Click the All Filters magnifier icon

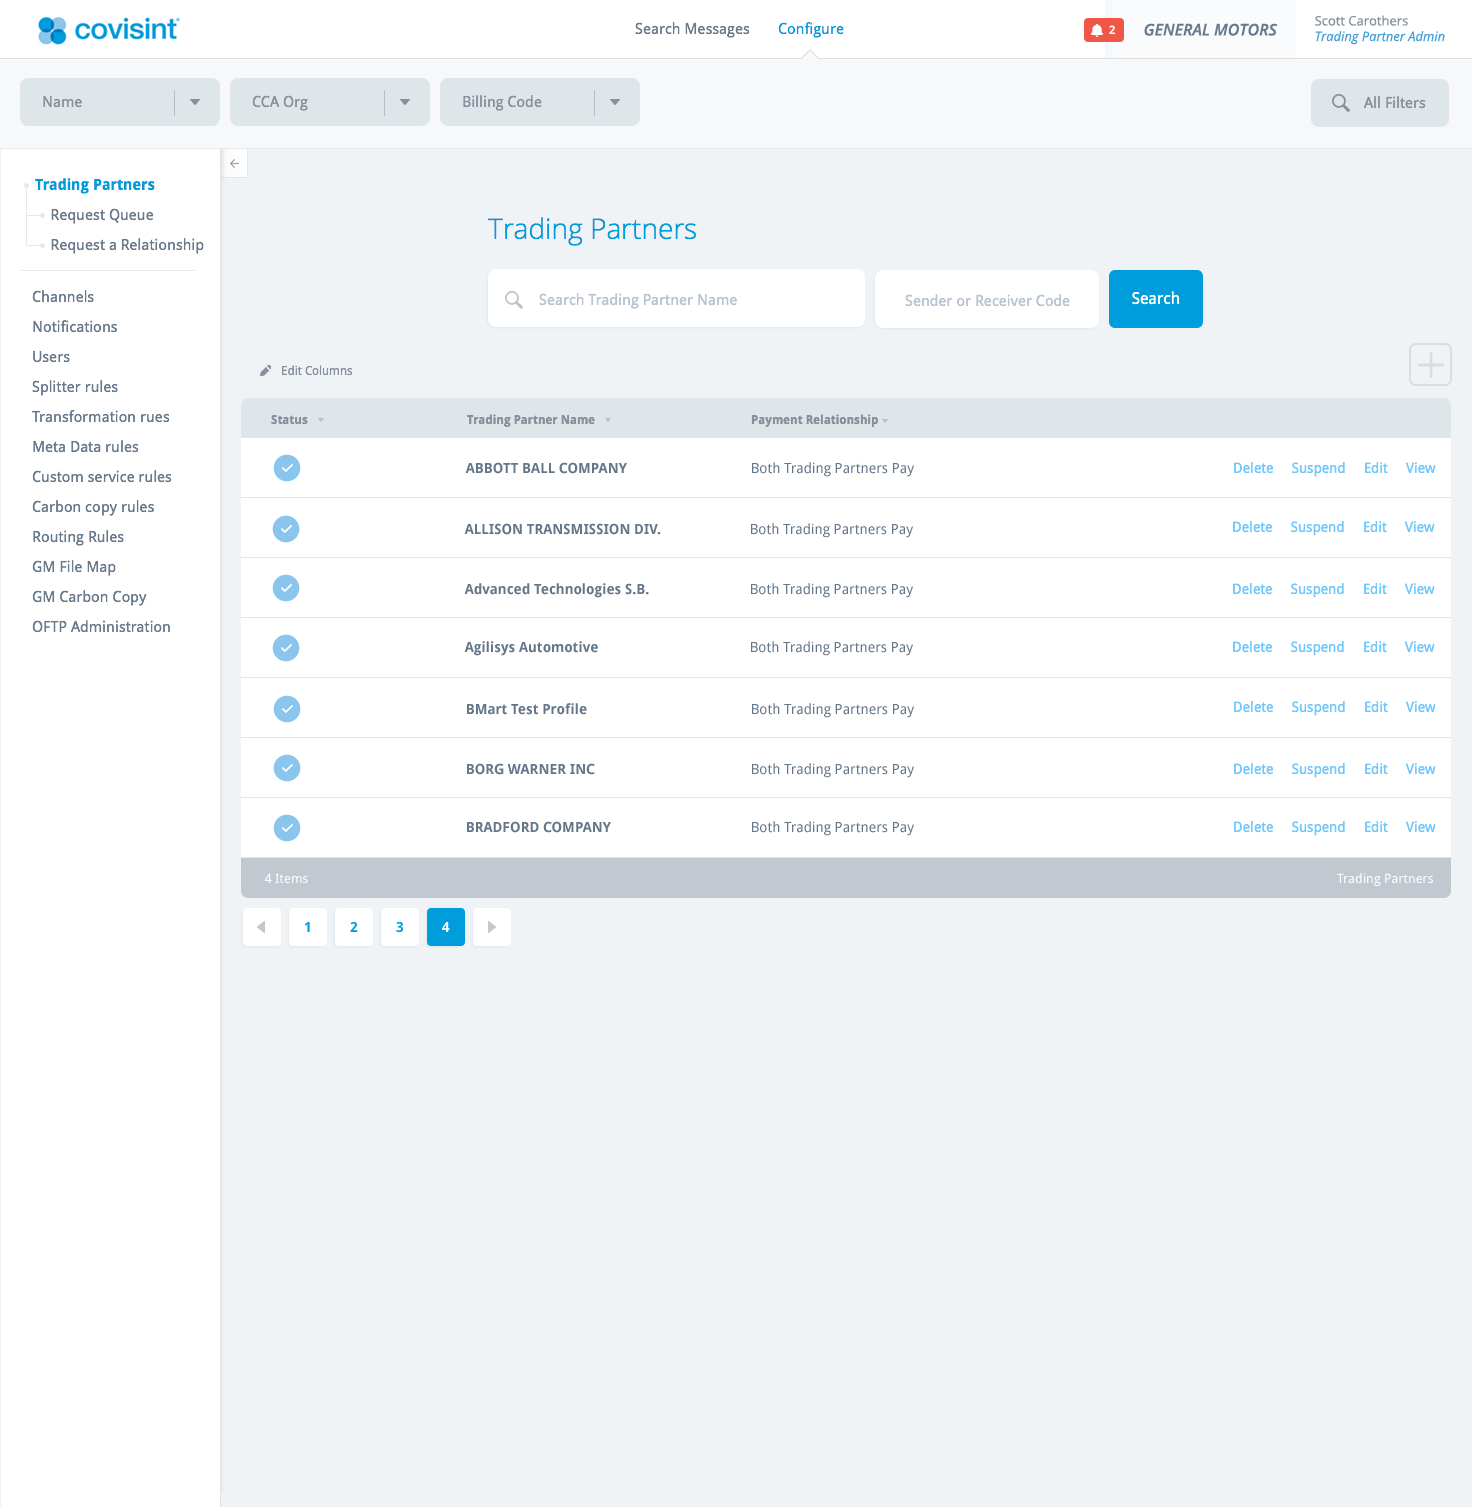pos(1341,103)
